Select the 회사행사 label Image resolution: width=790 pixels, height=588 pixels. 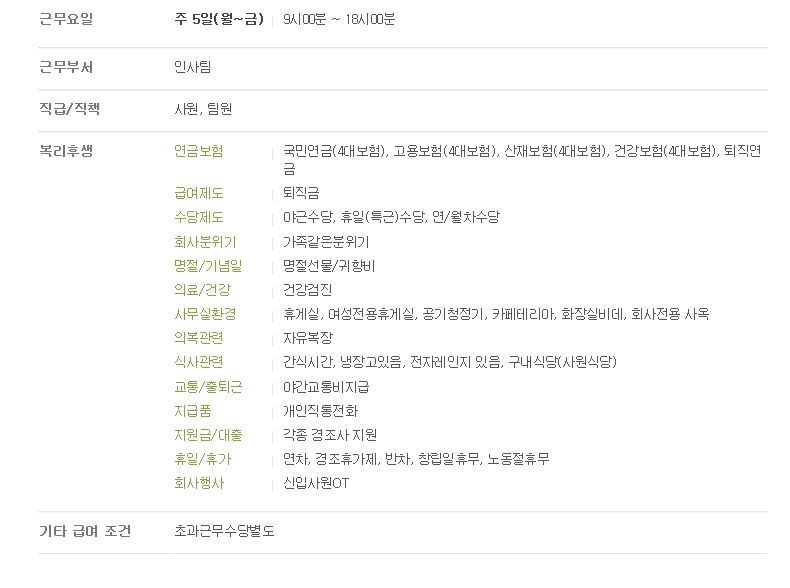click(199, 483)
